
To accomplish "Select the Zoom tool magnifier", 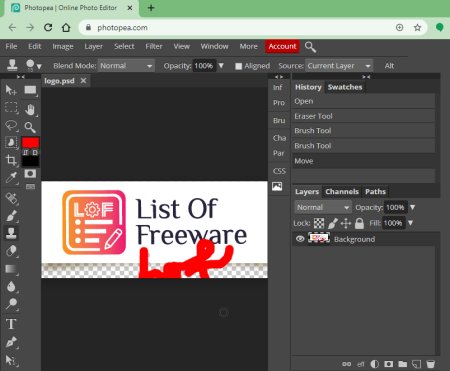I will tap(30, 127).
